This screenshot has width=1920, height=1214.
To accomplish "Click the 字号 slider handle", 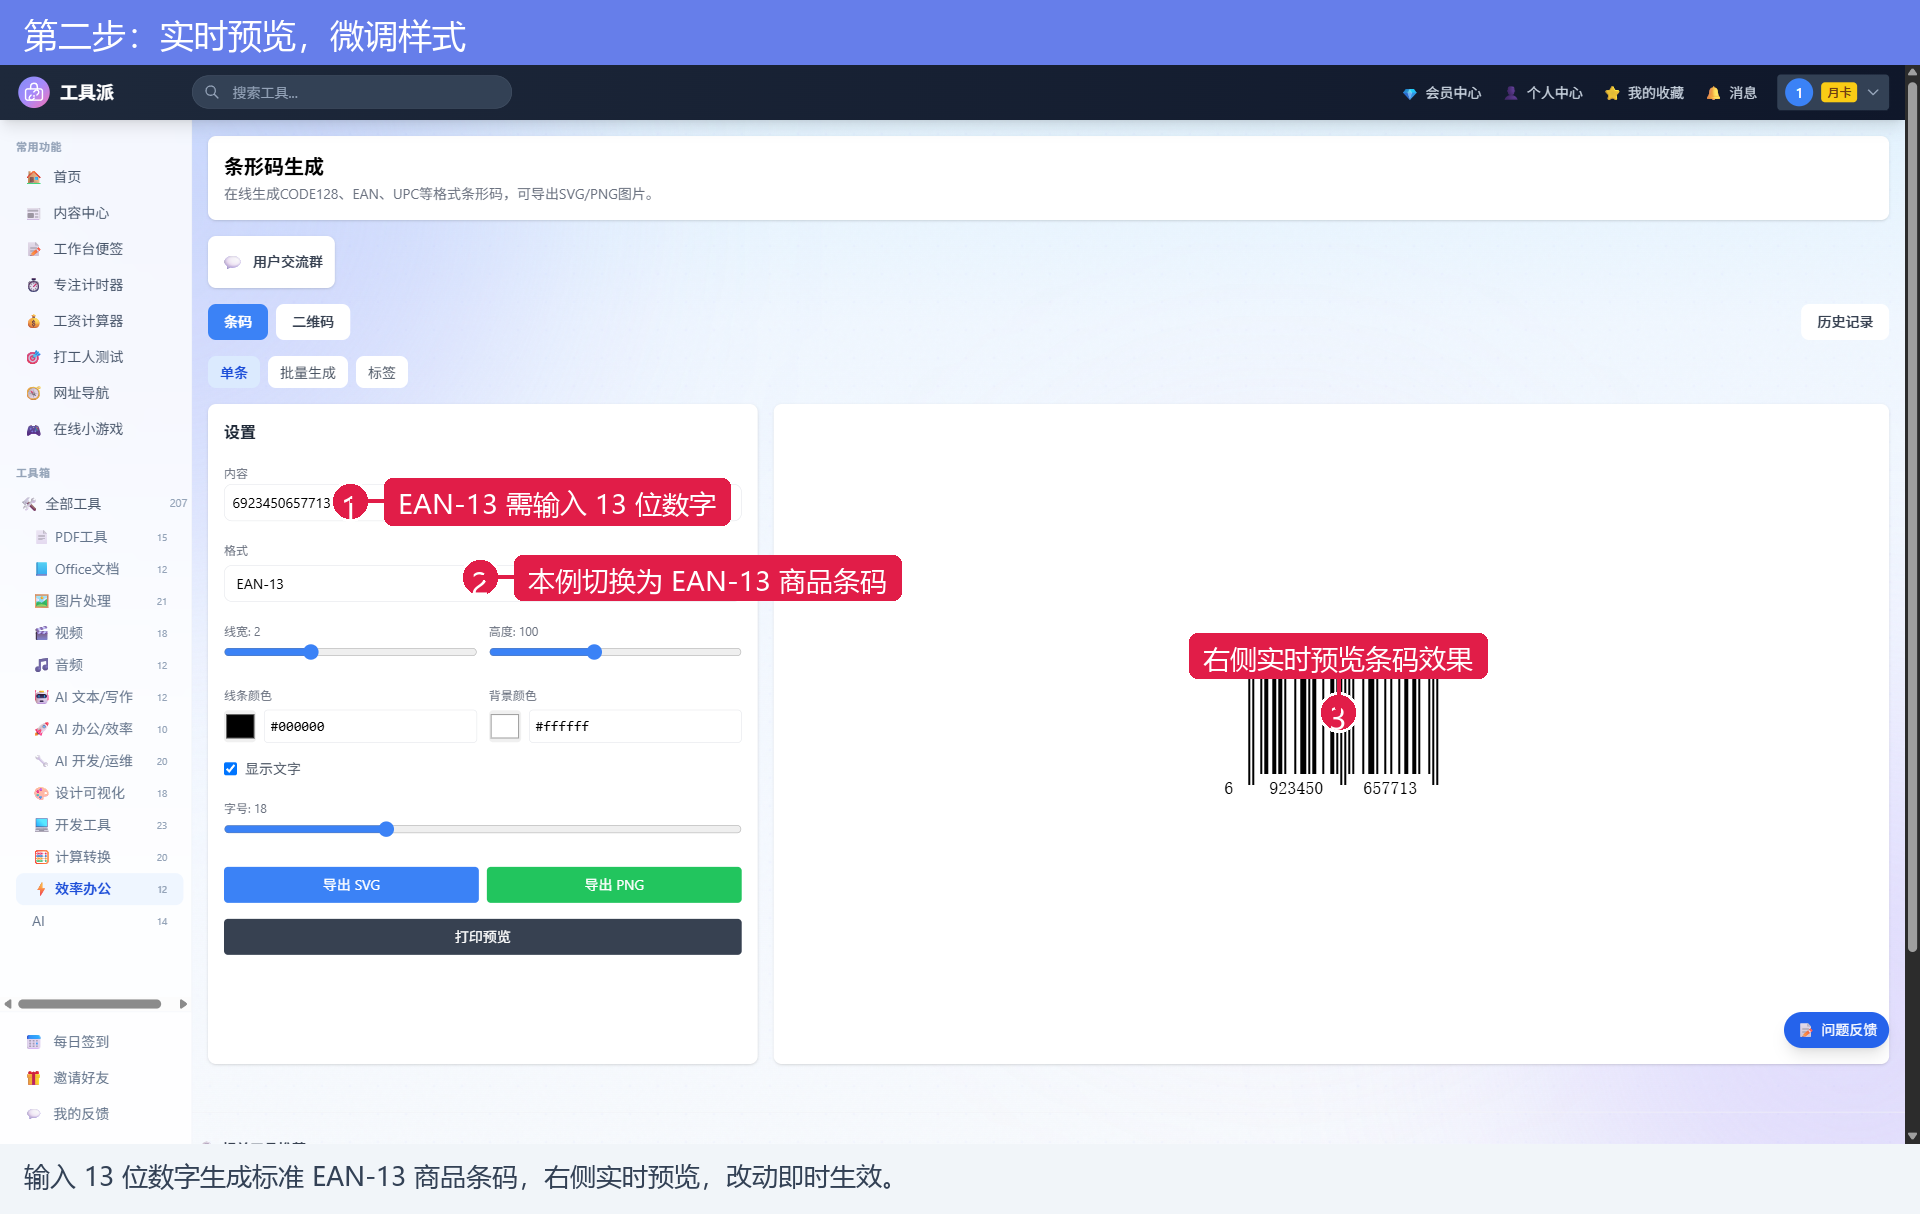I will coord(387,829).
